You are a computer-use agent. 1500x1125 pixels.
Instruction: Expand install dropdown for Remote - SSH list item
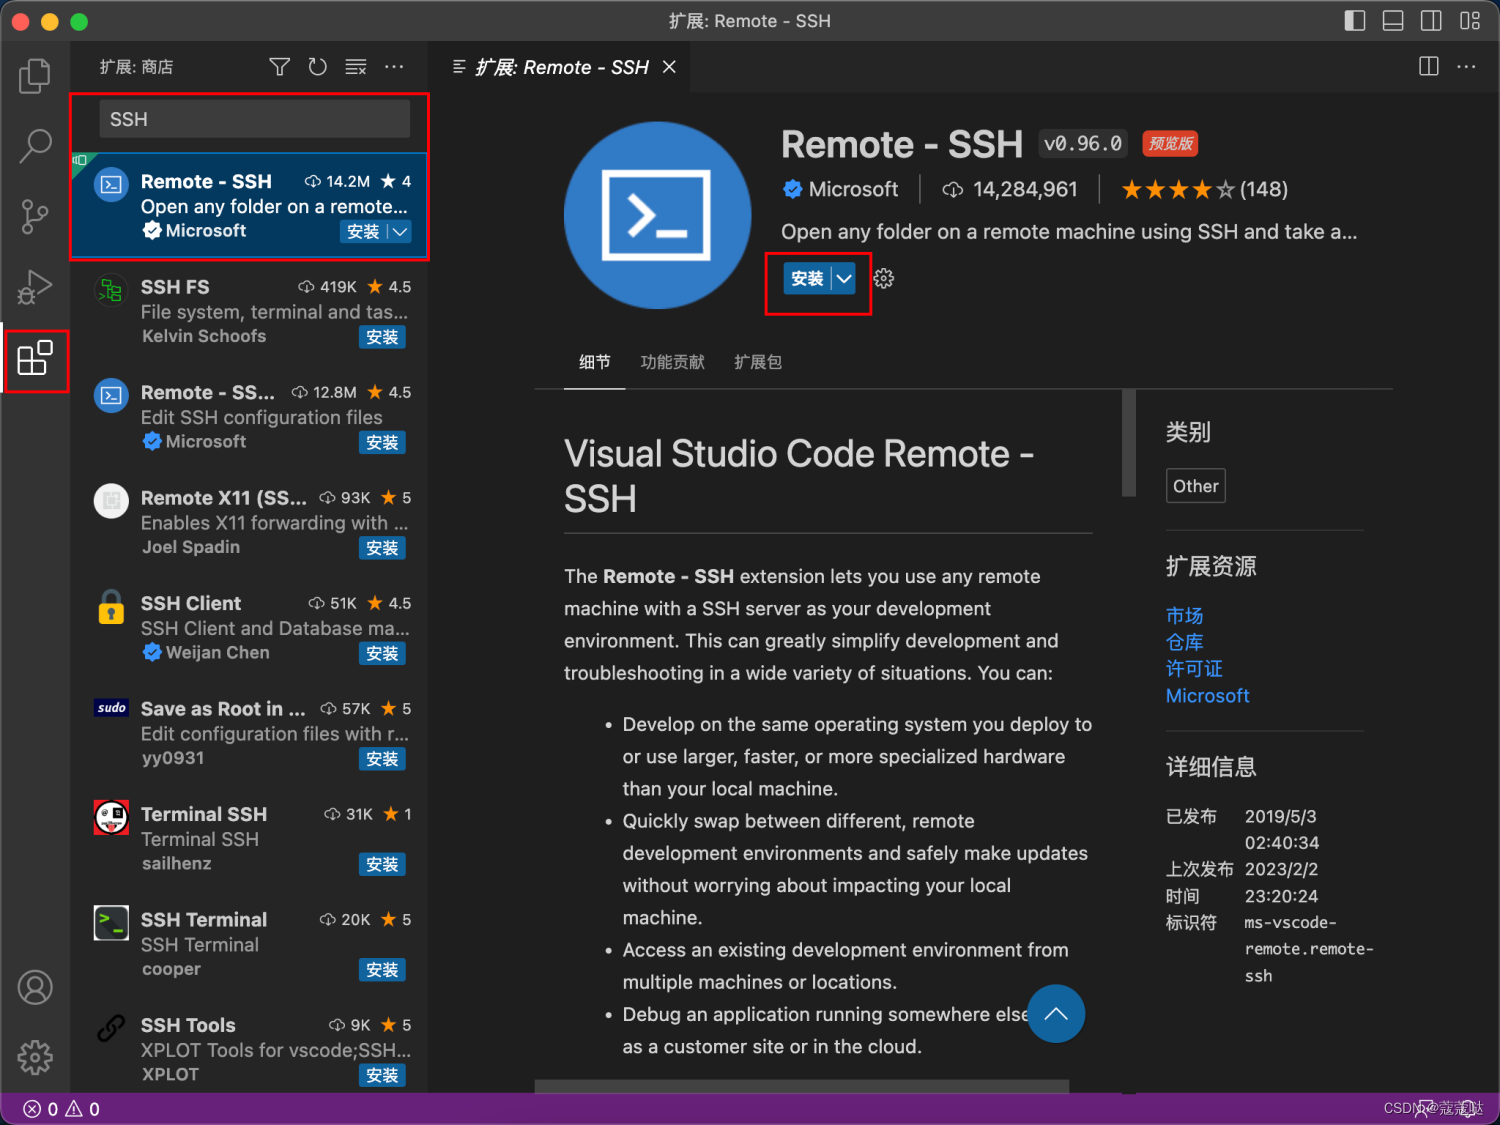tap(400, 232)
